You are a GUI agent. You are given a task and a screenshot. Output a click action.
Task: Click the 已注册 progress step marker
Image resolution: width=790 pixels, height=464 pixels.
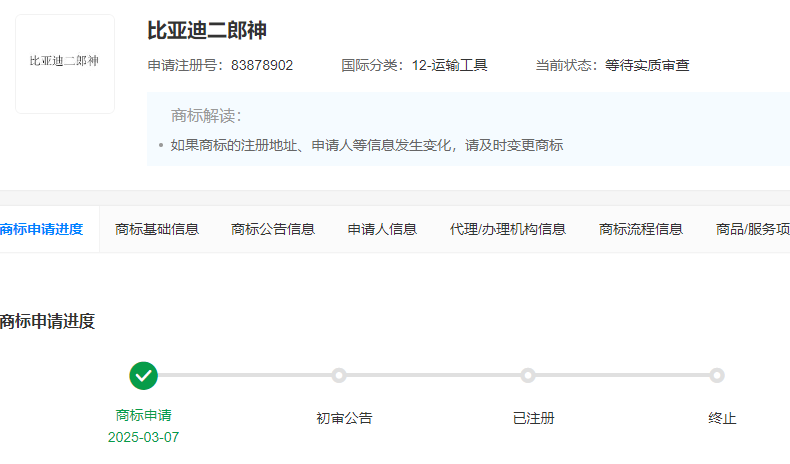pos(528,375)
